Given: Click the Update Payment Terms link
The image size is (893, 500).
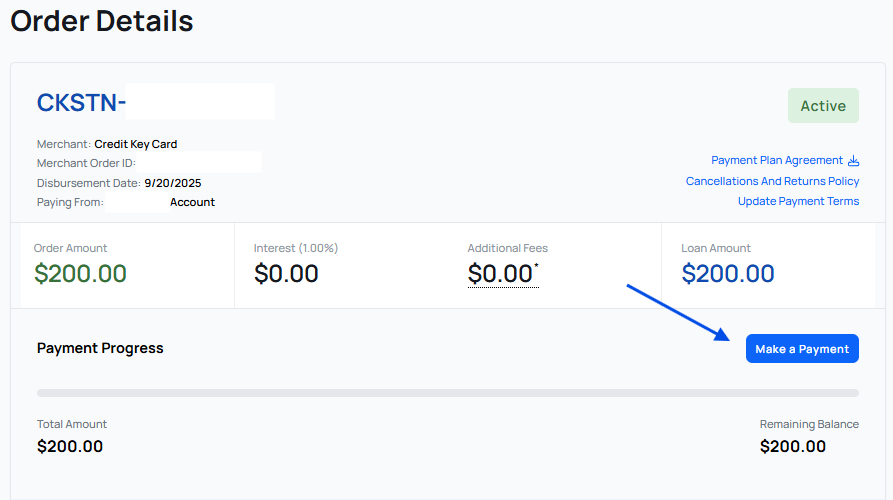Looking at the screenshot, I should [798, 201].
